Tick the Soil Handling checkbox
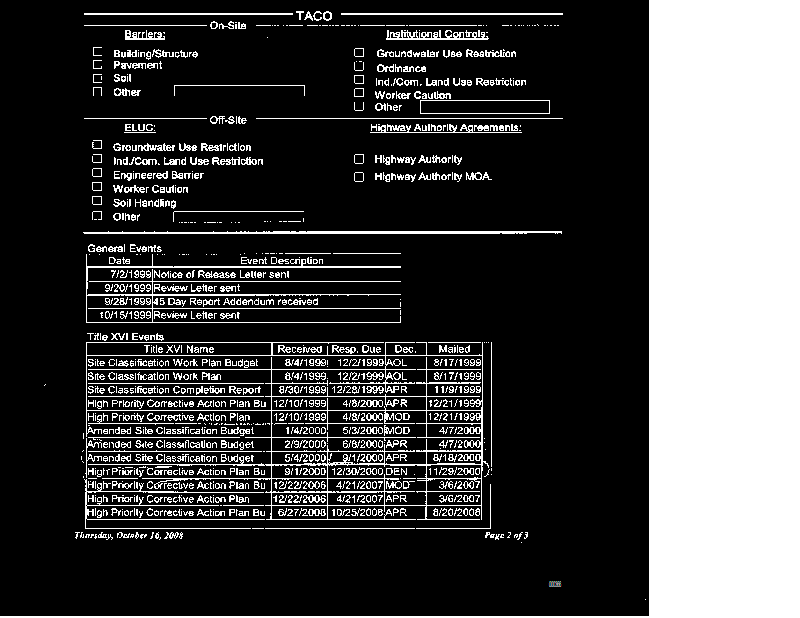800x618 pixels. [x=98, y=201]
